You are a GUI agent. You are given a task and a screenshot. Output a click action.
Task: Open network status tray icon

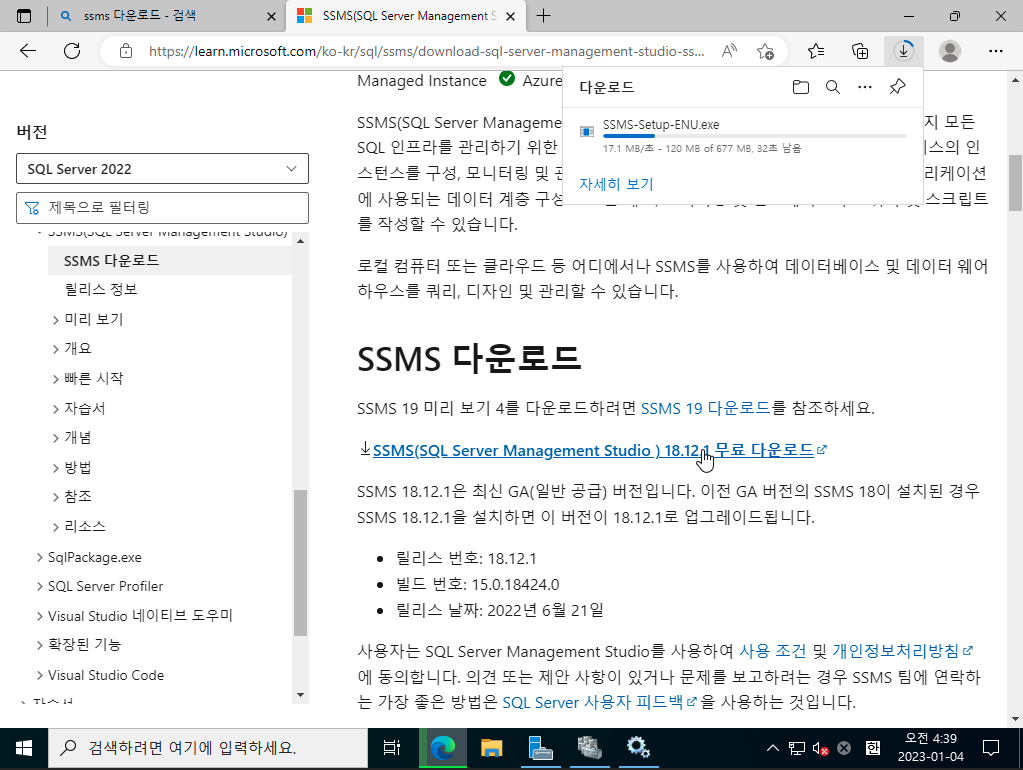(x=797, y=748)
